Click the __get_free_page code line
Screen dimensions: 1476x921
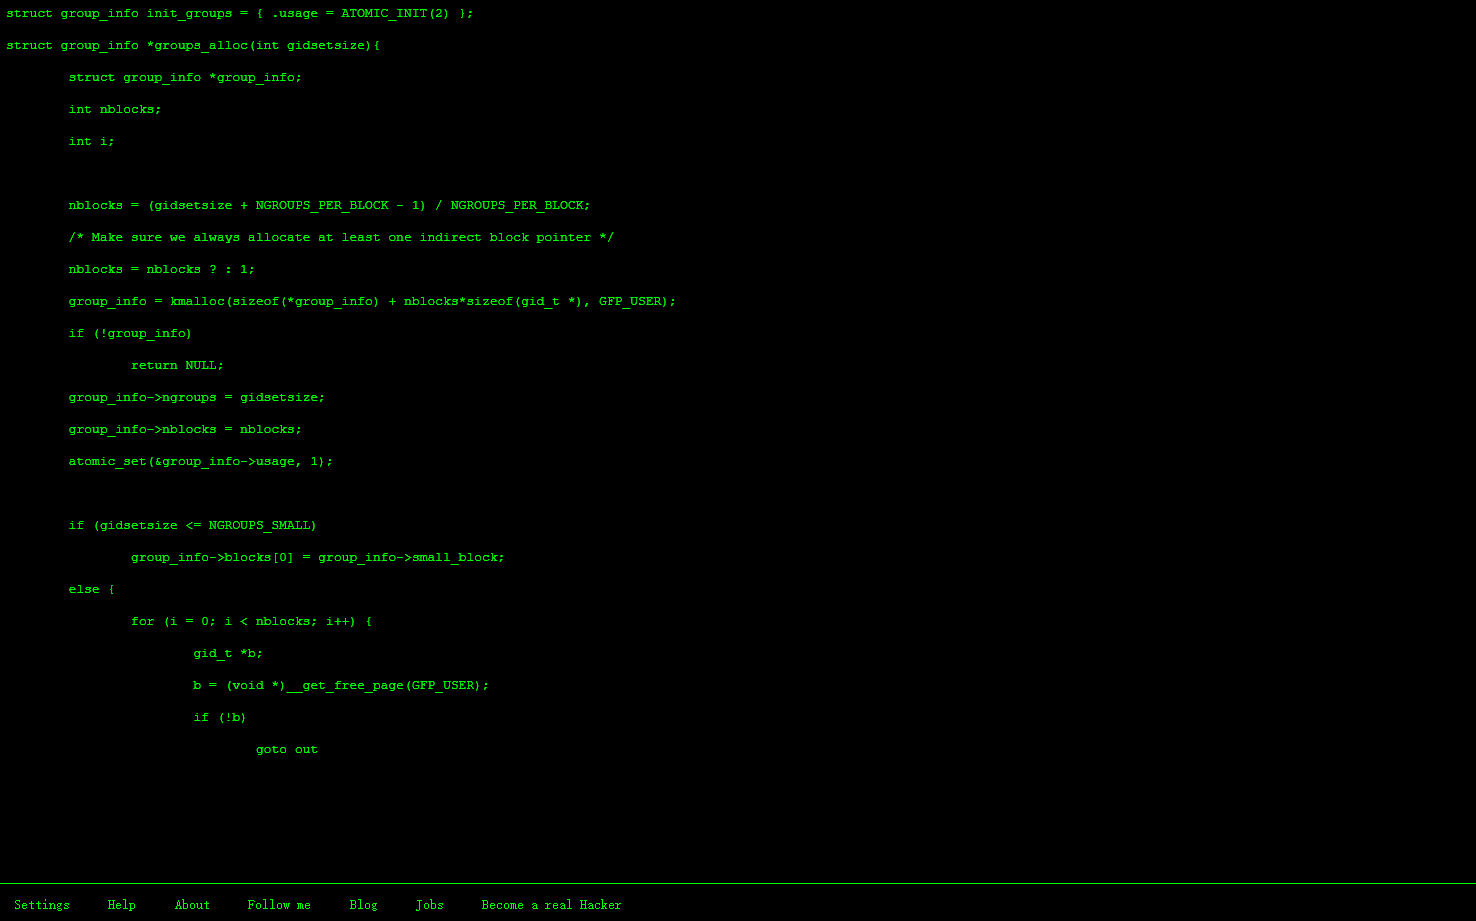tap(341, 686)
